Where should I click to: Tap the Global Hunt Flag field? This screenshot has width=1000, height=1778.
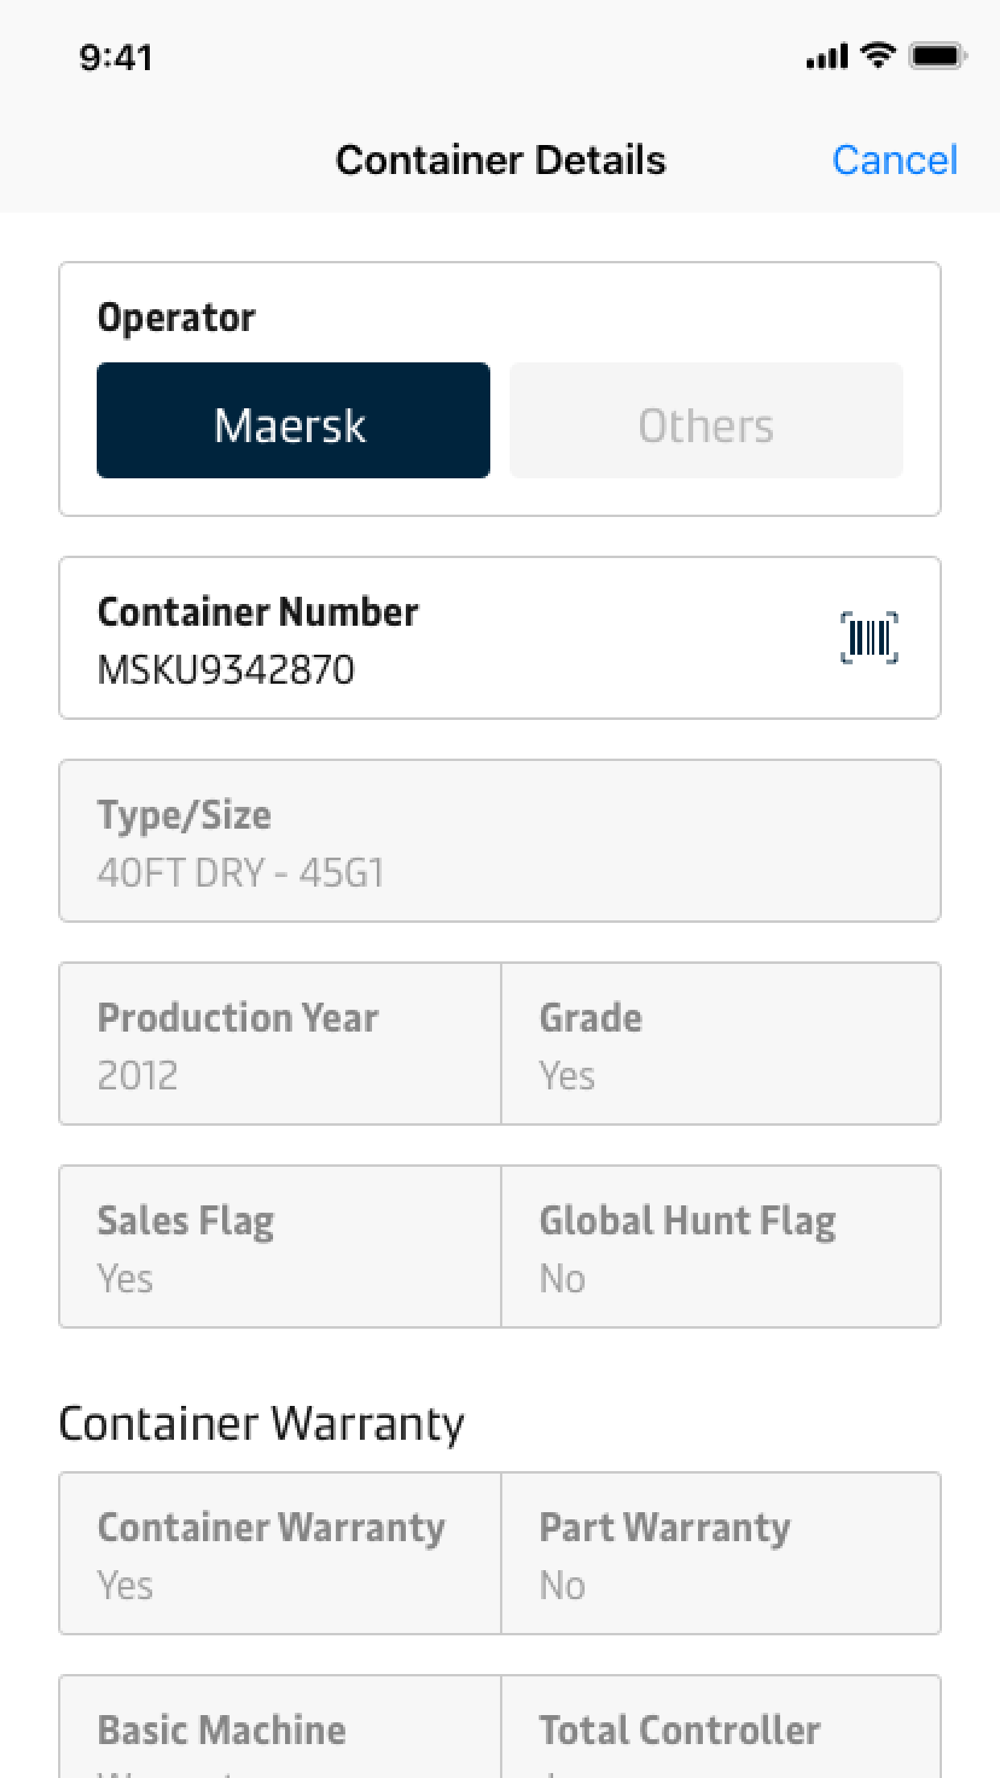pos(720,1247)
